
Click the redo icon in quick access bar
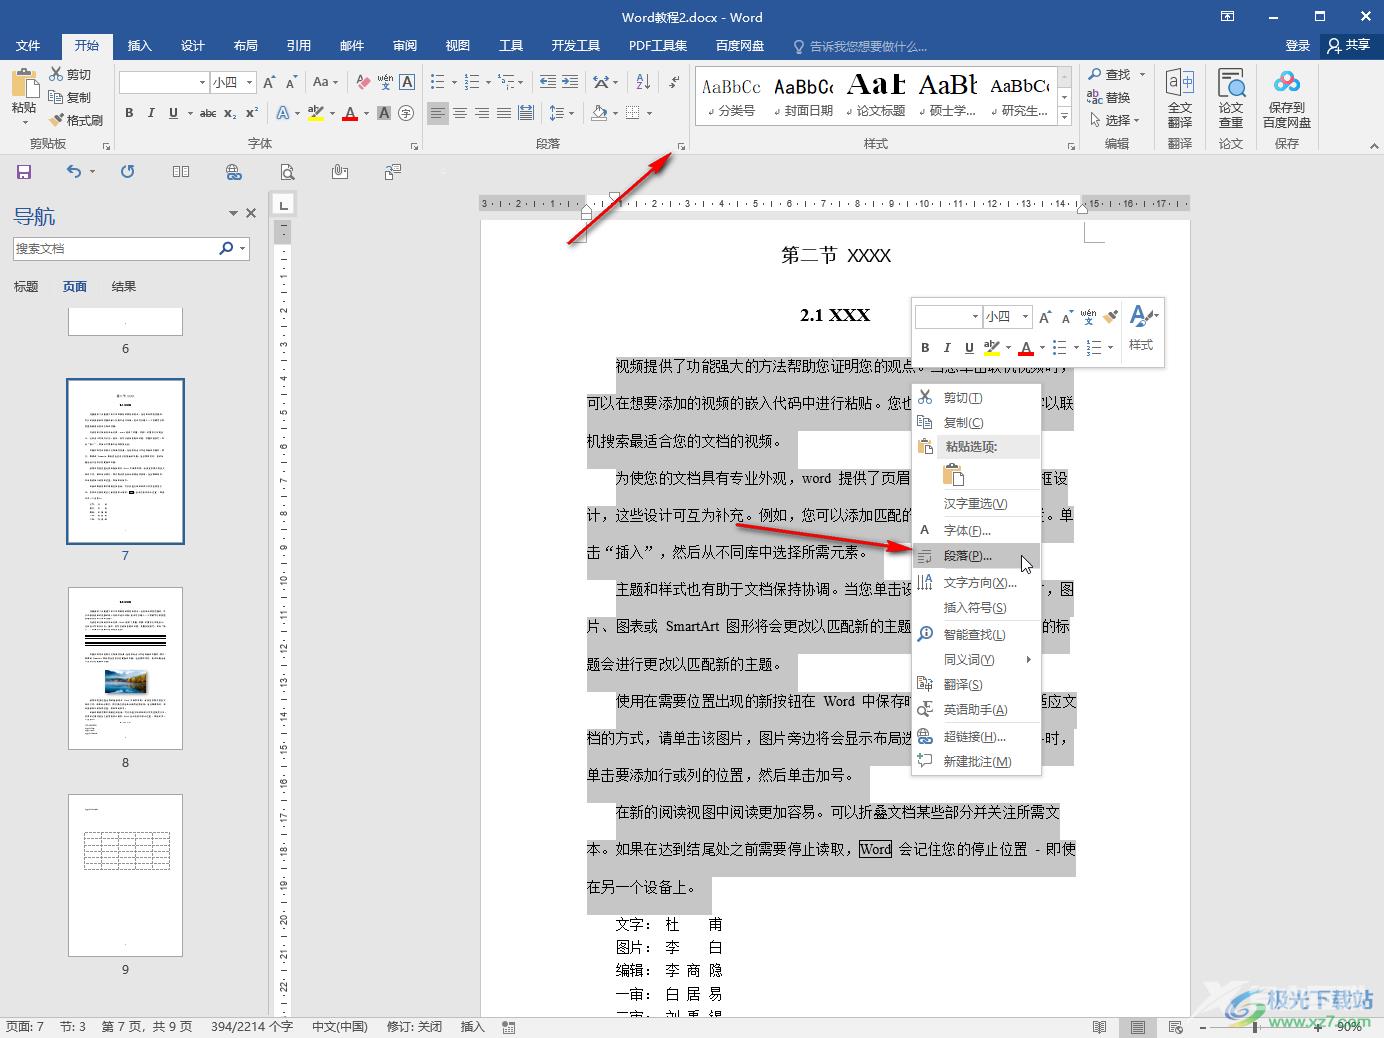click(x=127, y=172)
